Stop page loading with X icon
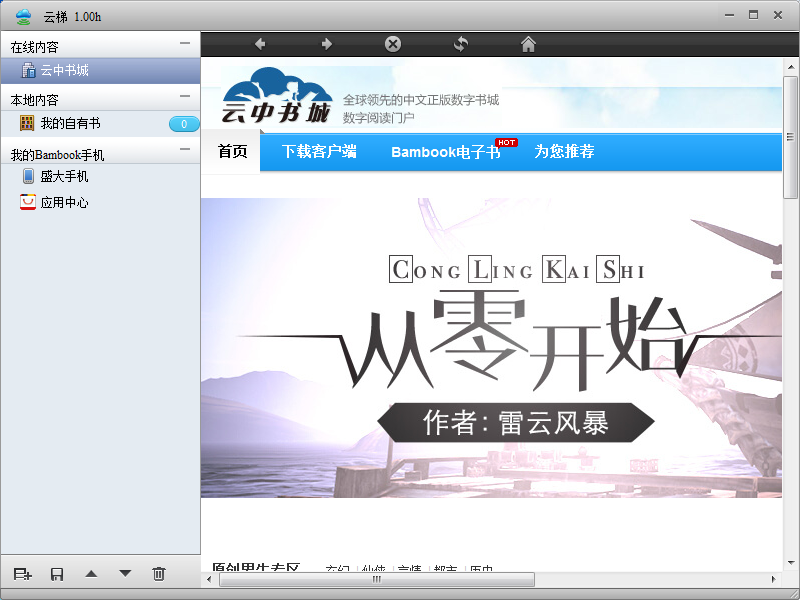800x600 pixels. point(393,44)
